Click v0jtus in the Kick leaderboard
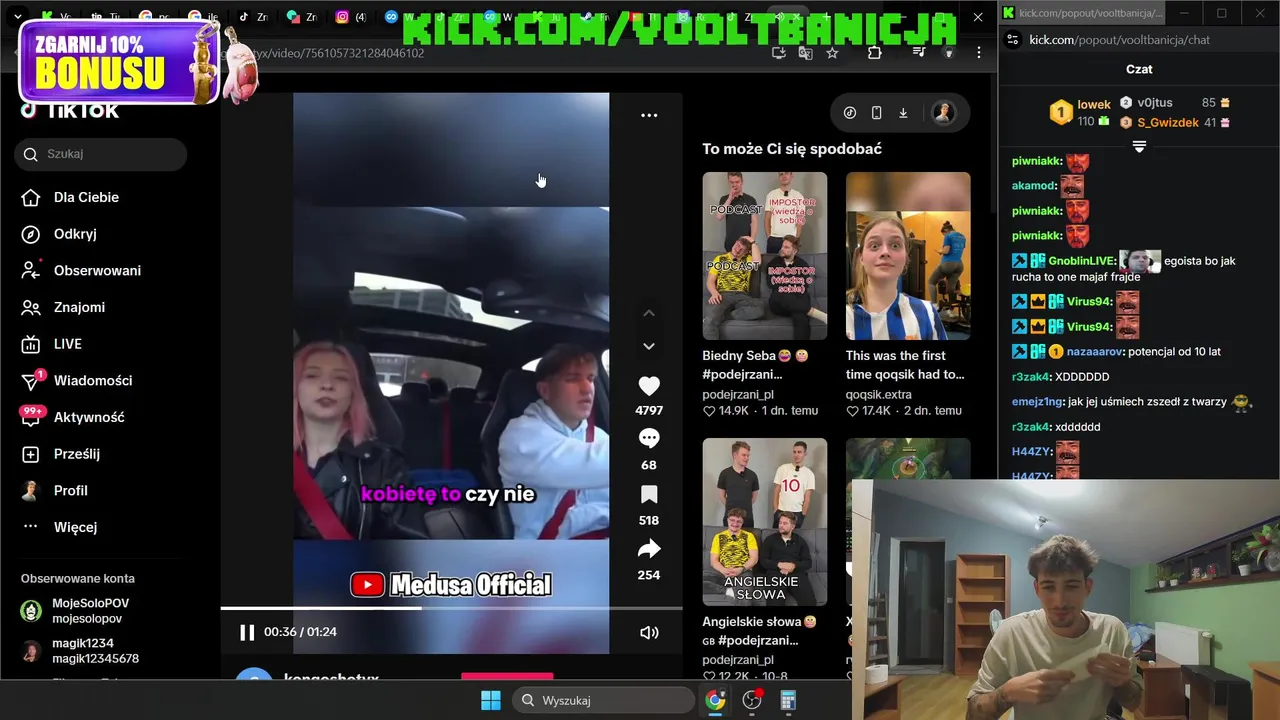Image resolution: width=1280 pixels, height=720 pixels. [1155, 102]
